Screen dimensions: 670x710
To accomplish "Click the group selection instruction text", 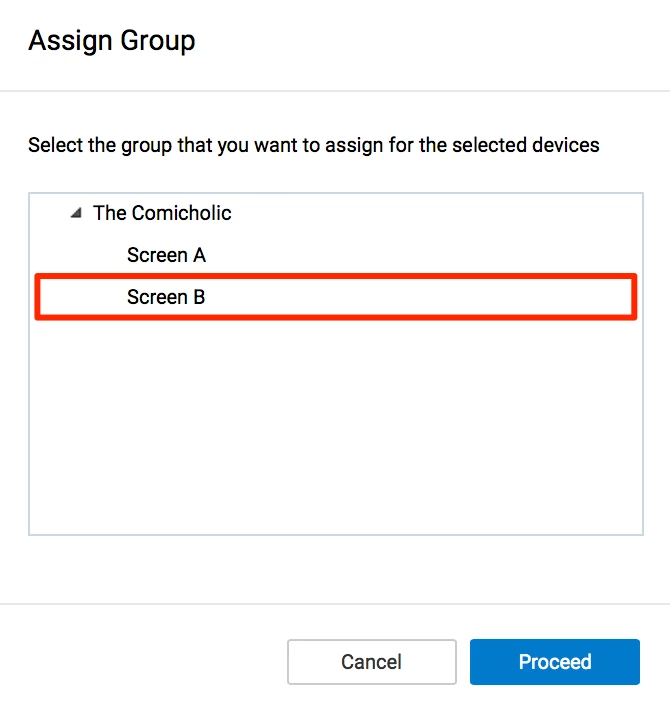I will click(x=314, y=145).
